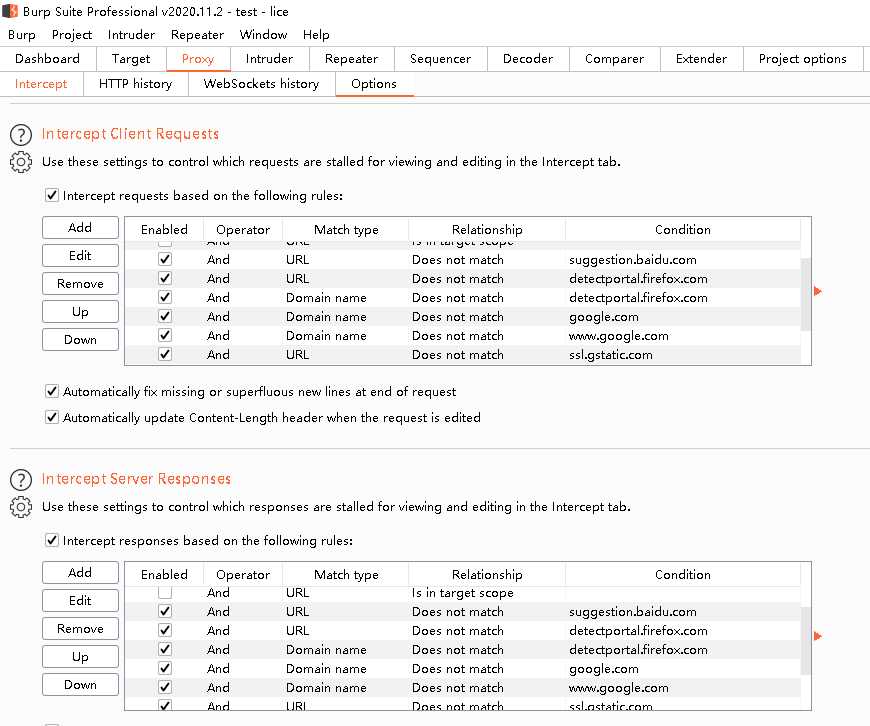
Task: Select response rule condition suggestion.baidu.com
Action: click(633, 612)
